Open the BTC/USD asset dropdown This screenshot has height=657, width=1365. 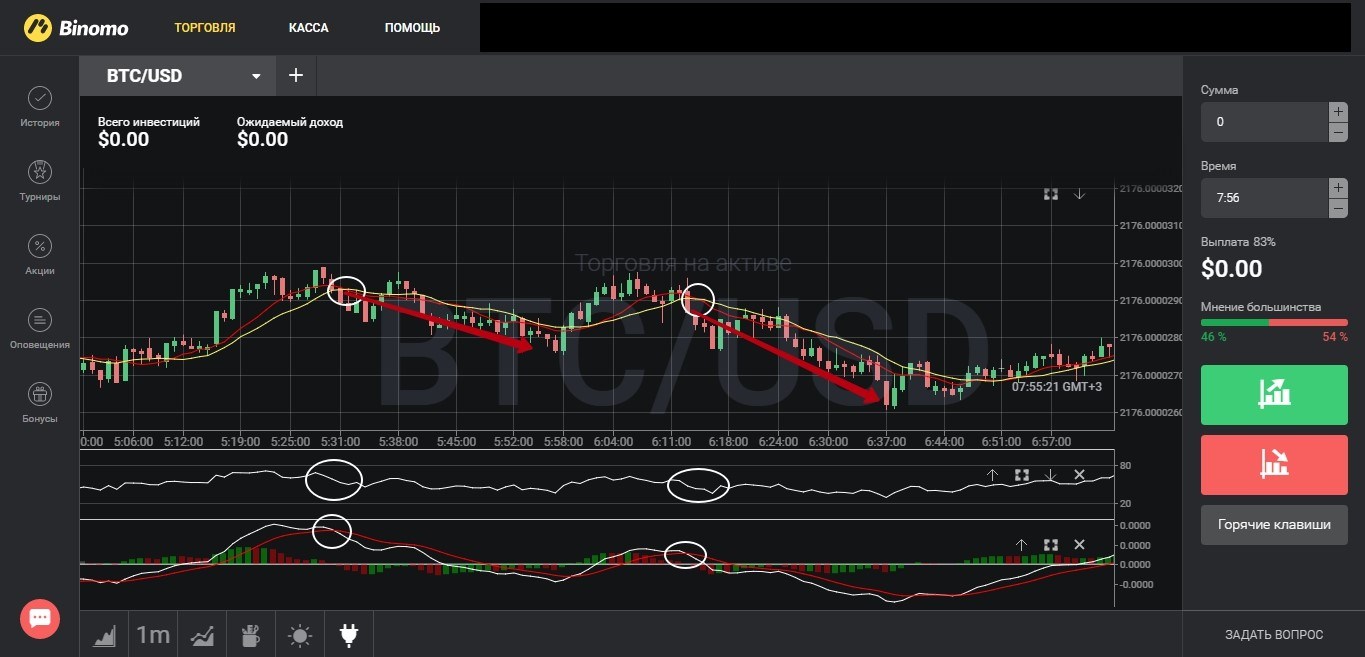[x=178, y=75]
